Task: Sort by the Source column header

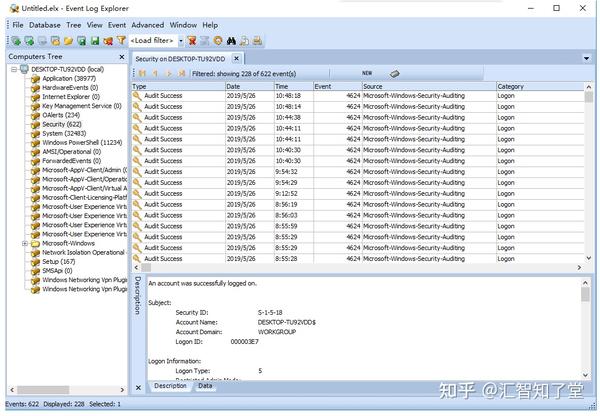Action: tap(429, 86)
